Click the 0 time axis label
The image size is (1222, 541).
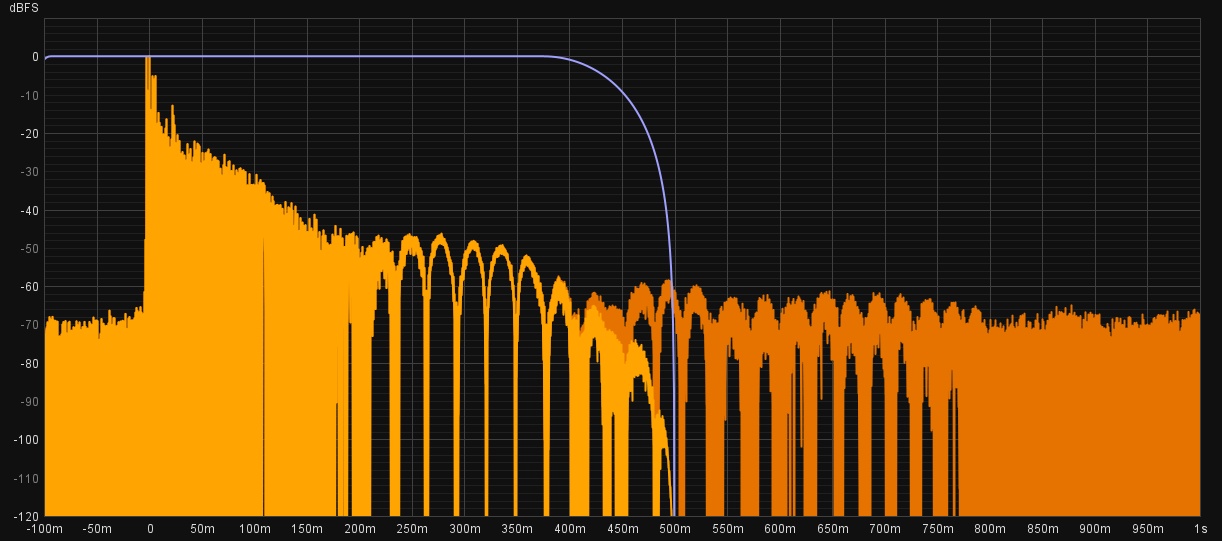tap(150, 529)
